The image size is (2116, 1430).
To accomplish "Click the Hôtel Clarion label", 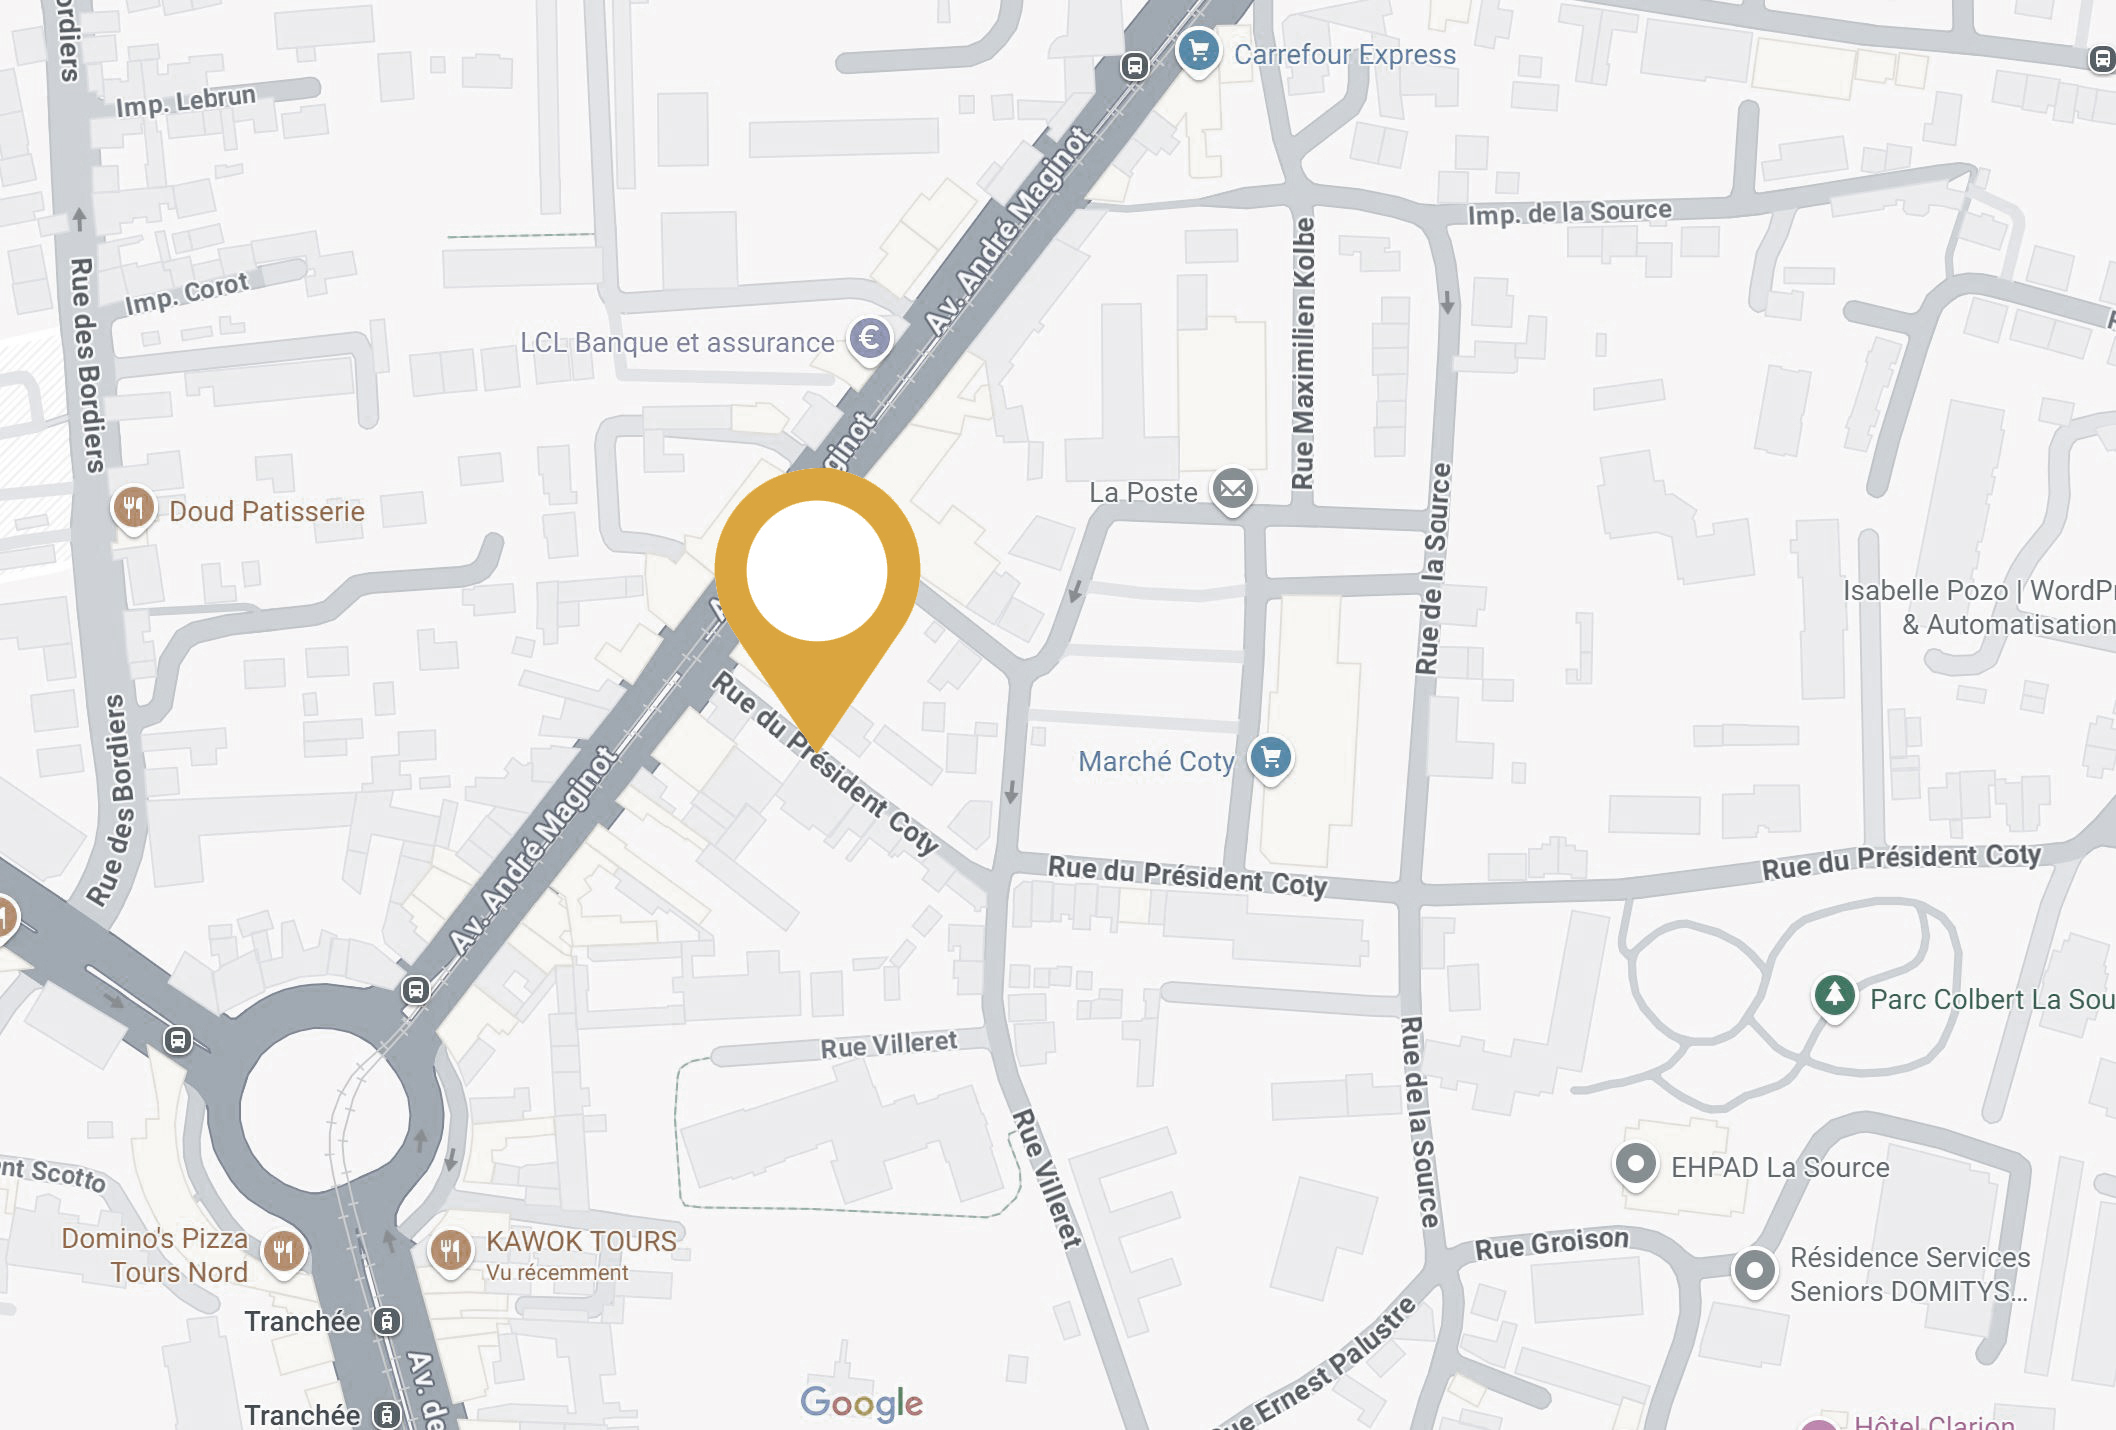I will [x=1934, y=1422].
